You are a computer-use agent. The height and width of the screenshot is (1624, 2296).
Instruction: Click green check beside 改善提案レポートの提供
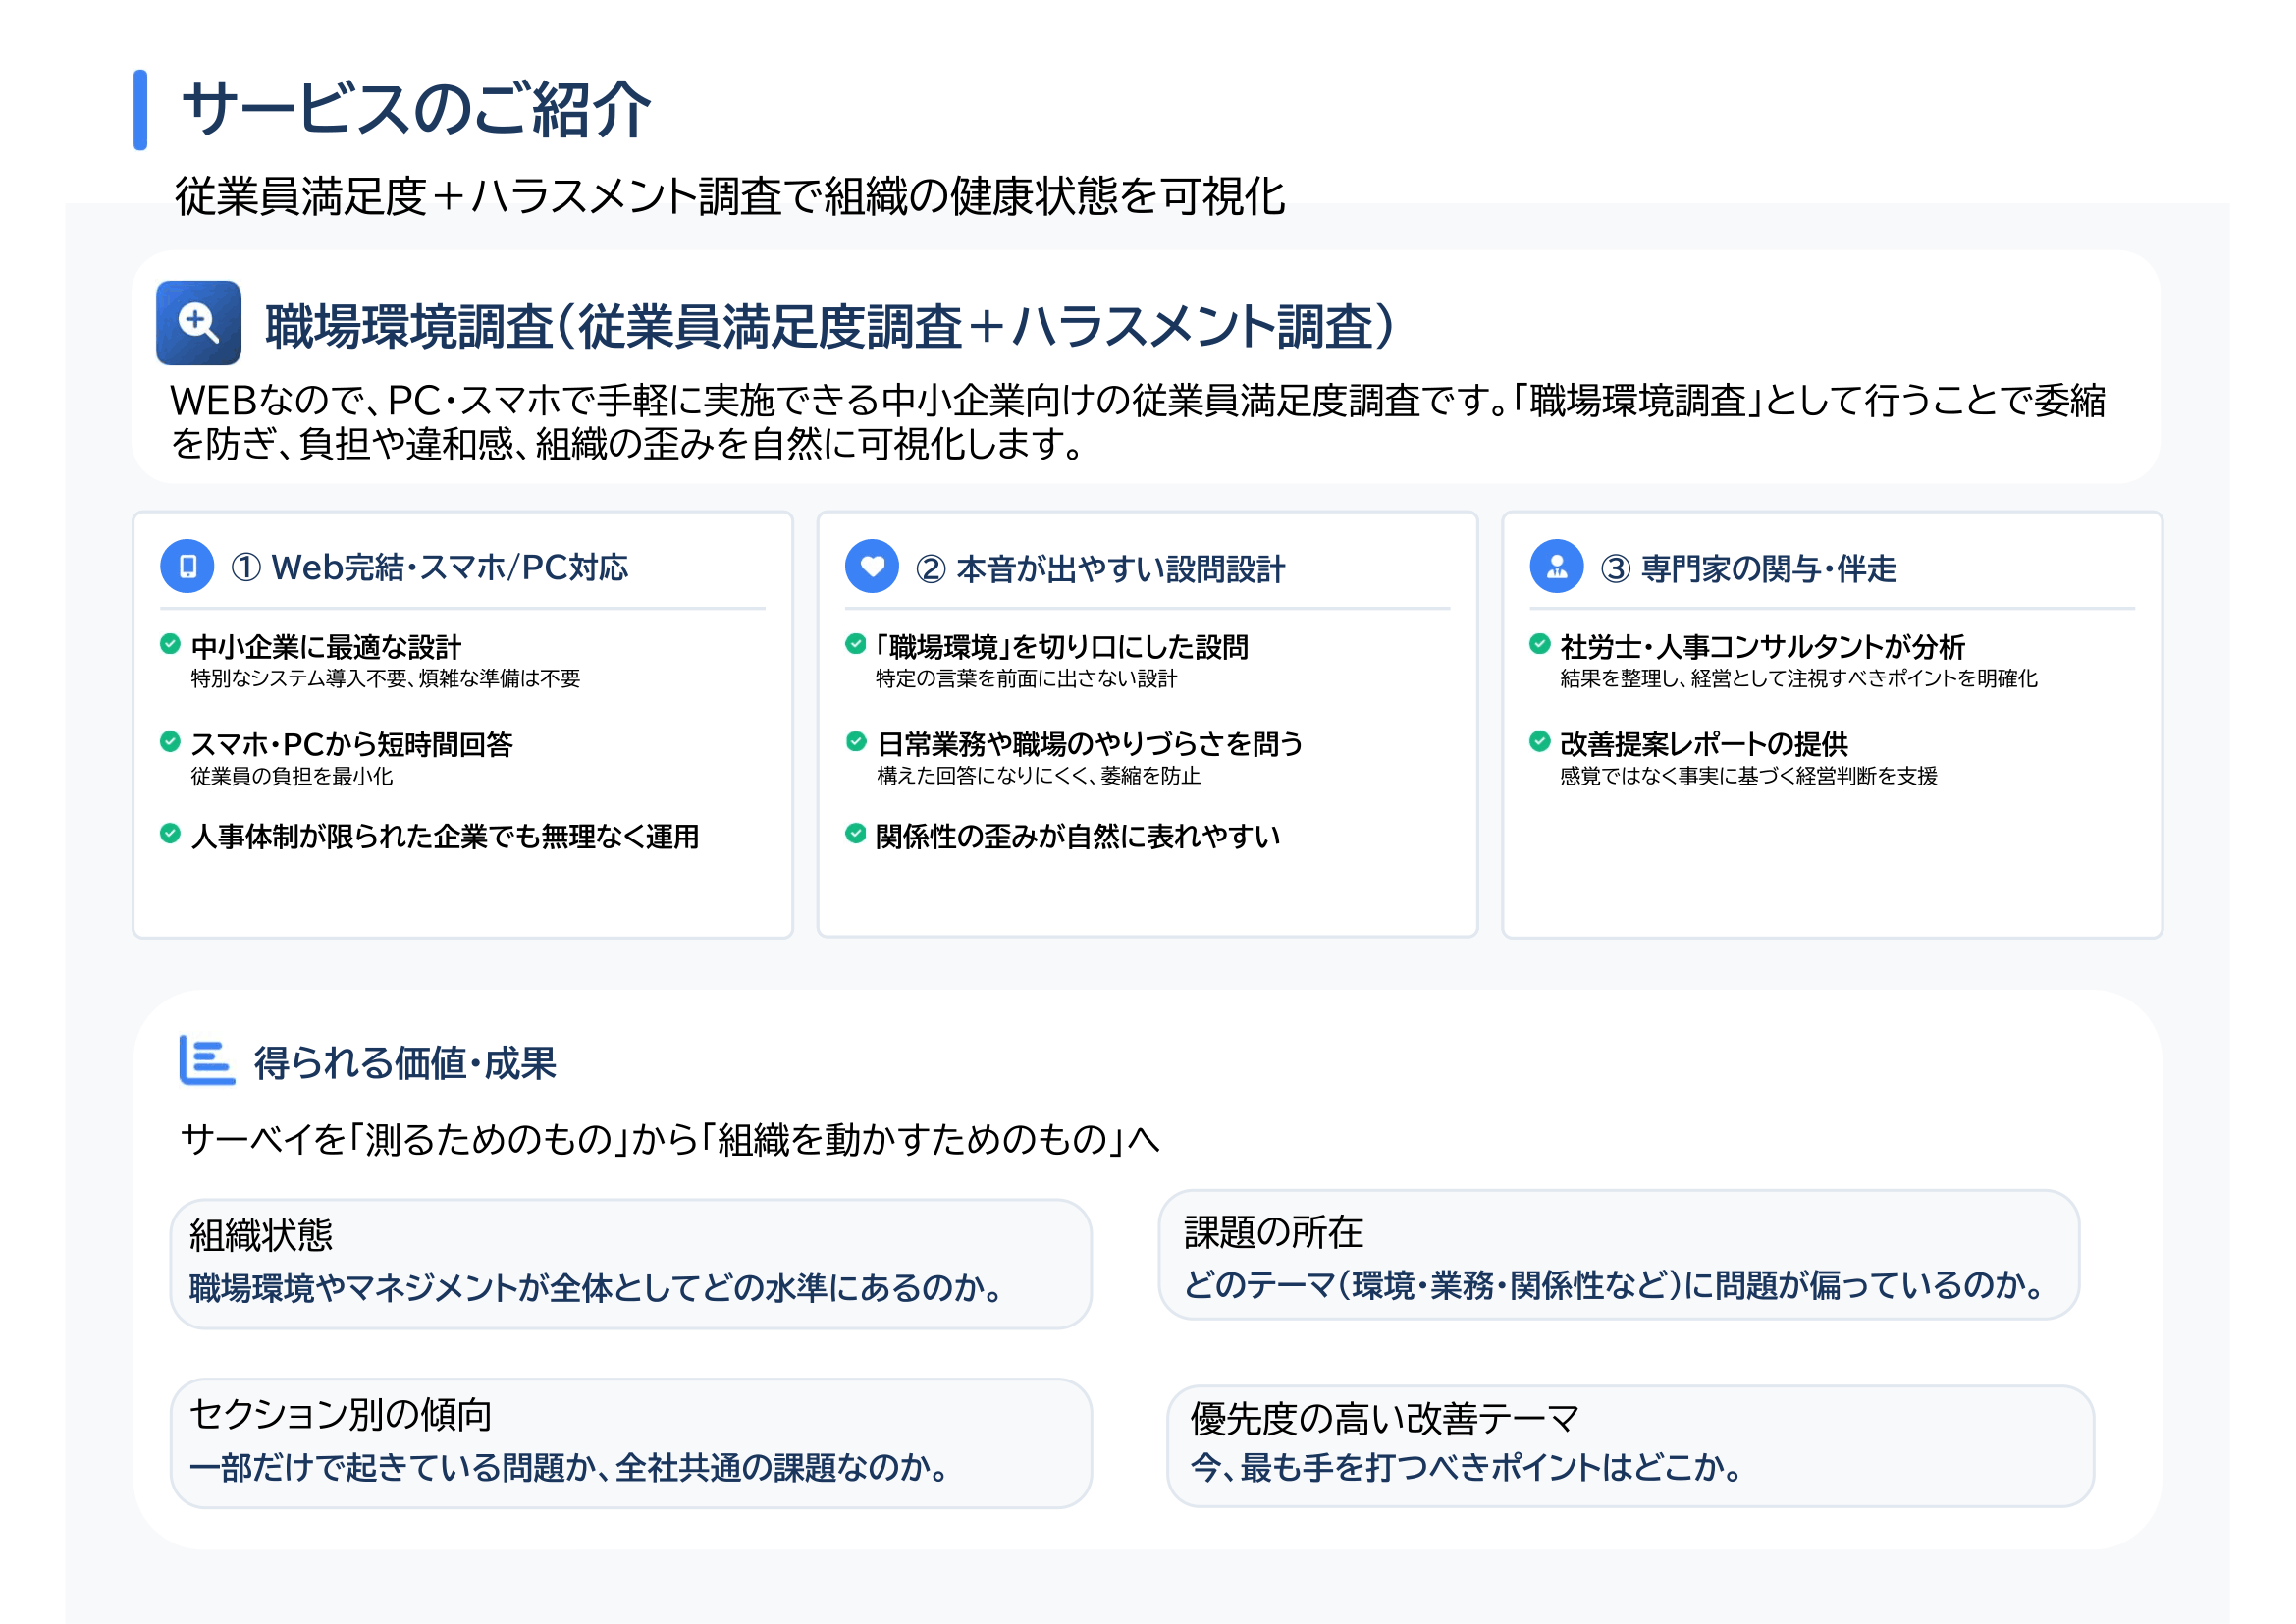[x=1539, y=742]
